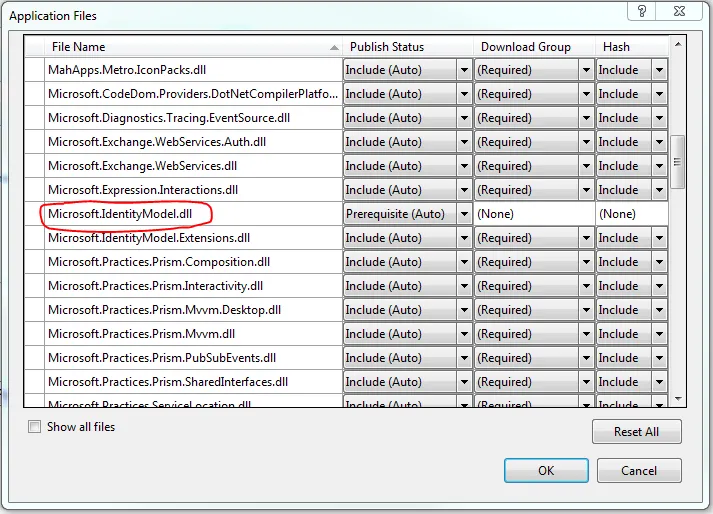Viewport: 713px width, 514px height.
Task: Sort by the File Name column header
Action: coord(193,46)
